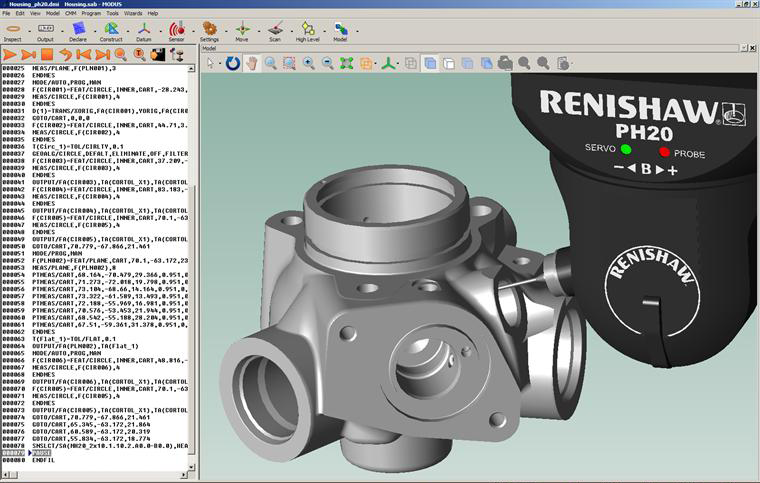Click the code panel horizontal scrollbar
This screenshot has width=760, height=483.
point(95,475)
